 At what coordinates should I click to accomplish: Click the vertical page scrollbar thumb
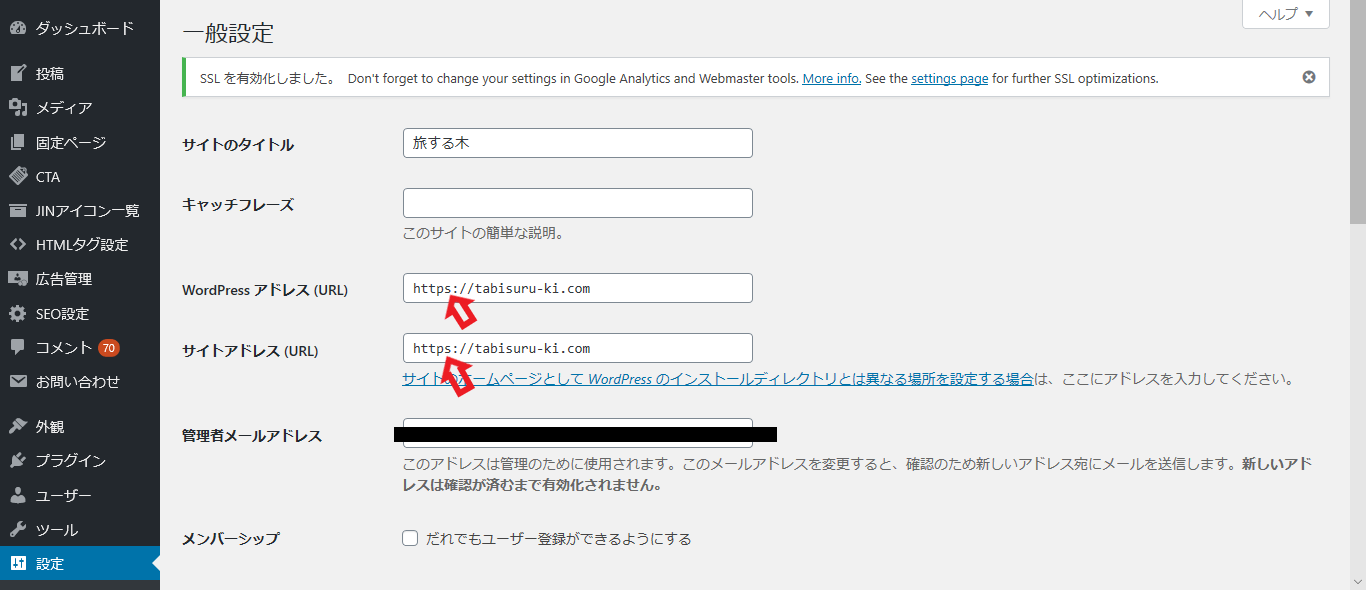click(1357, 110)
